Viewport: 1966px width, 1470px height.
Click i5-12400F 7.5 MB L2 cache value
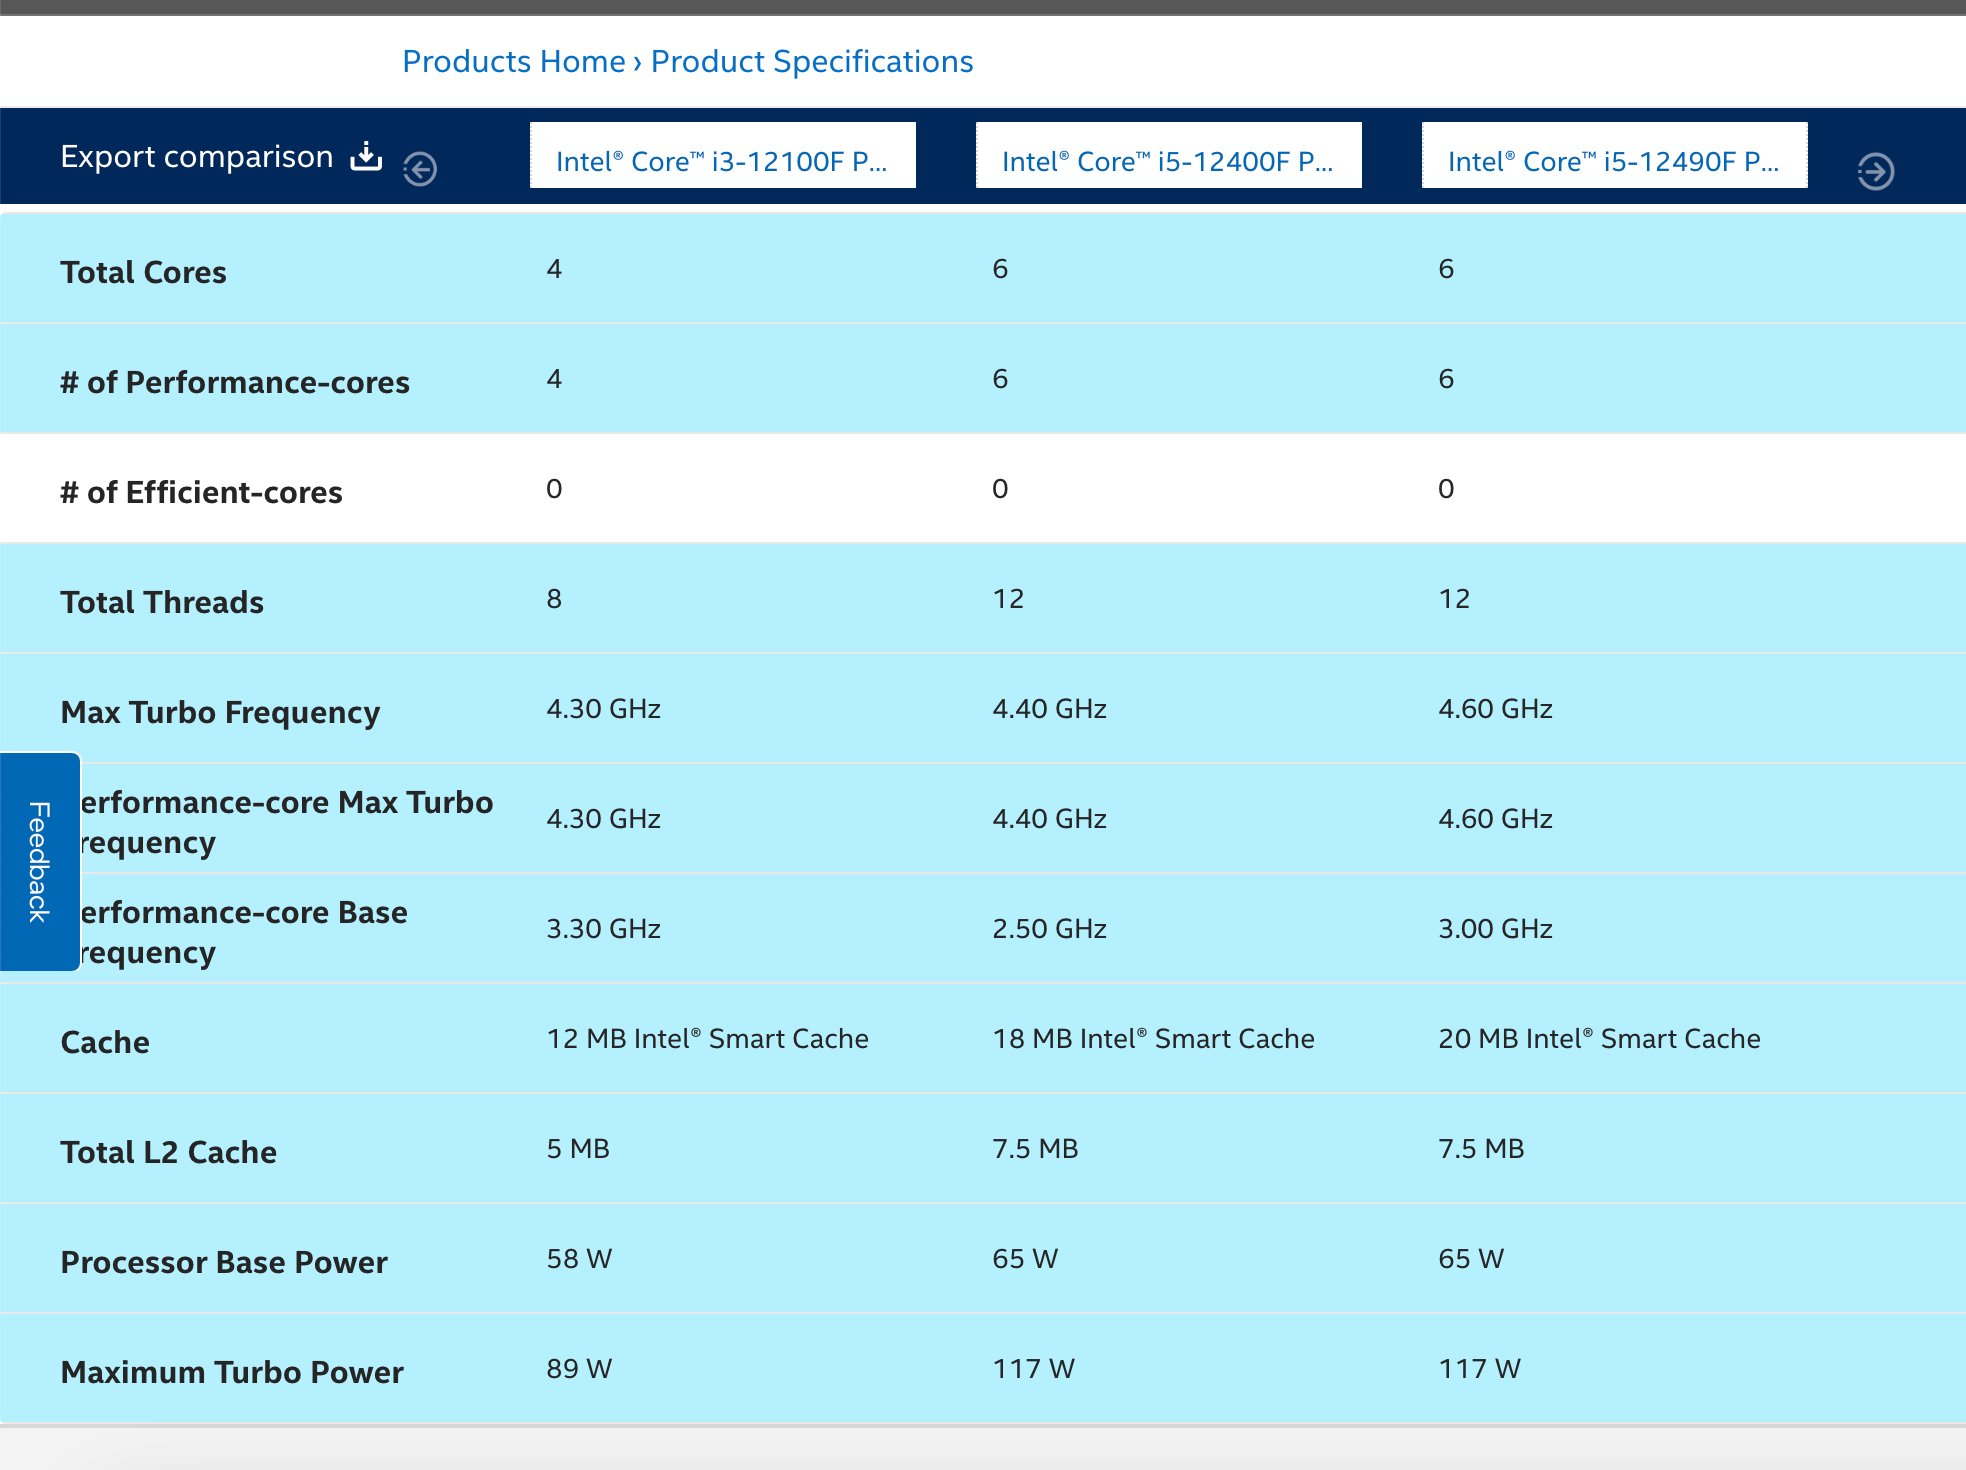[1036, 1149]
